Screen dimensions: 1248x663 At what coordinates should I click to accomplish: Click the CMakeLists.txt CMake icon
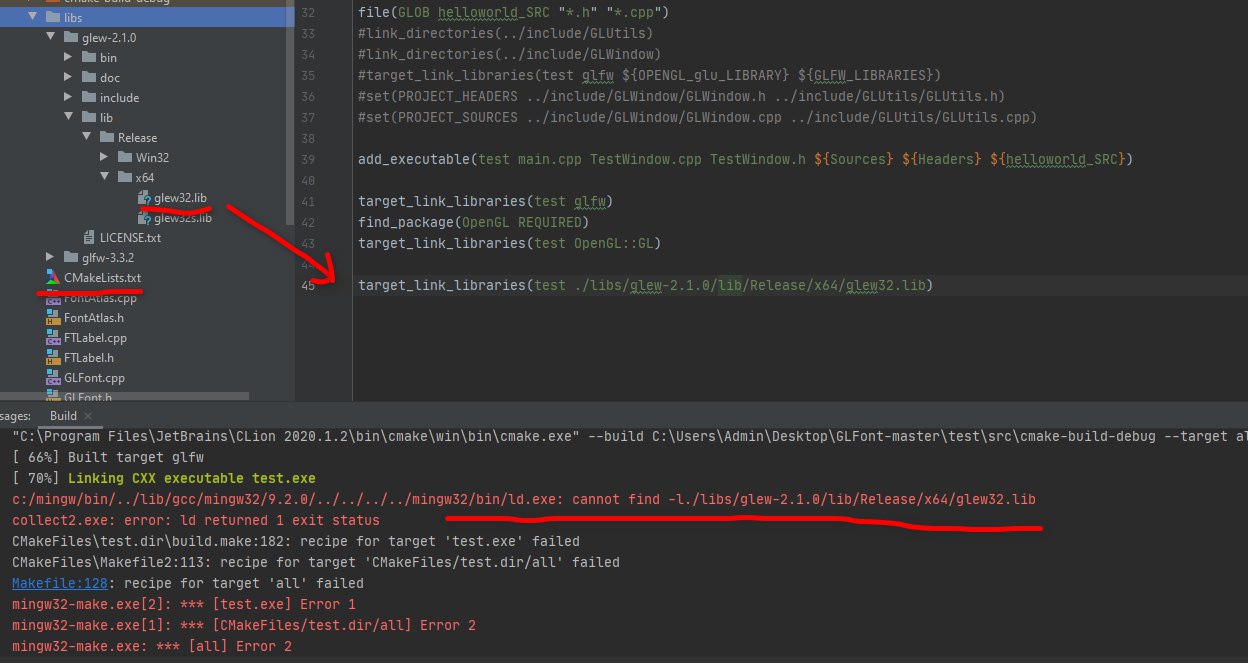(53, 277)
